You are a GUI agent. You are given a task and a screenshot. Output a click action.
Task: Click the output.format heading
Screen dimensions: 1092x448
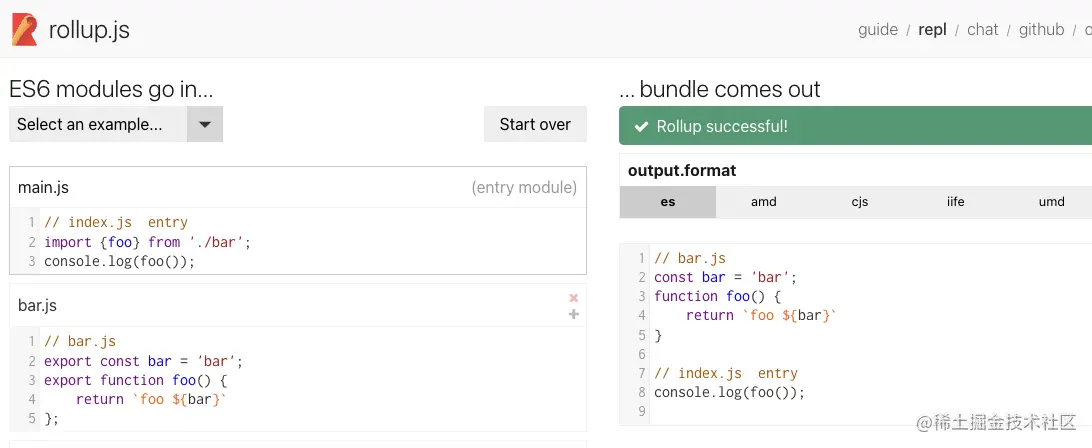(x=682, y=171)
